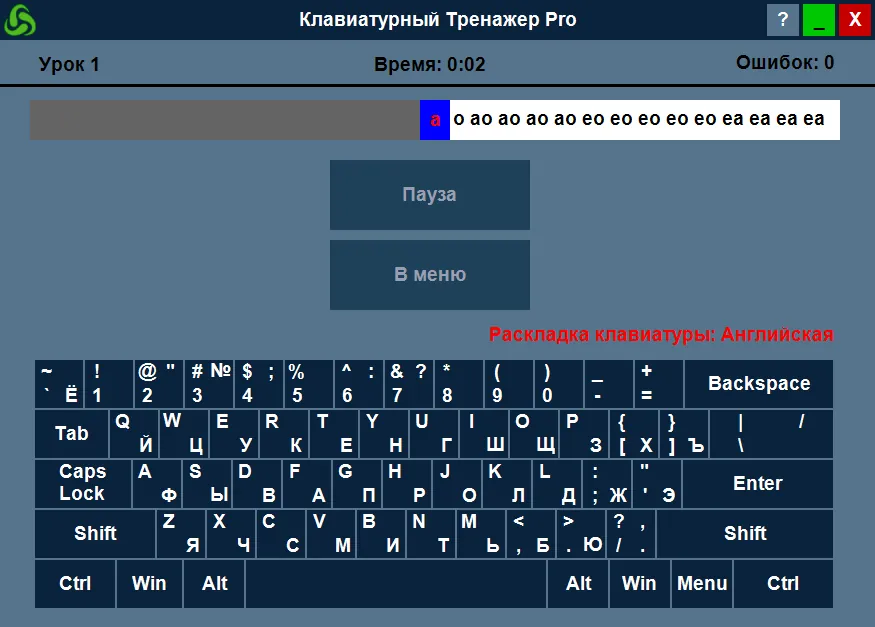Click the left Ctrl key
Screen dimensions: 875x627
[x=75, y=583]
